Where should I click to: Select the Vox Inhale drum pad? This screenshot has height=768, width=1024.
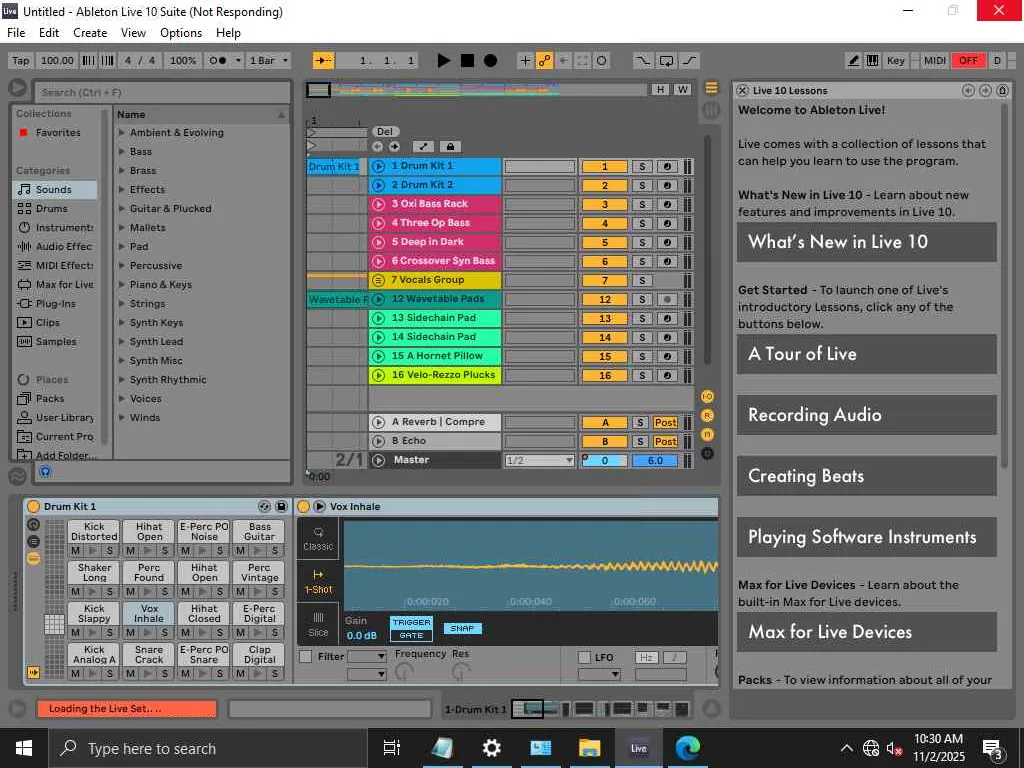[149, 614]
